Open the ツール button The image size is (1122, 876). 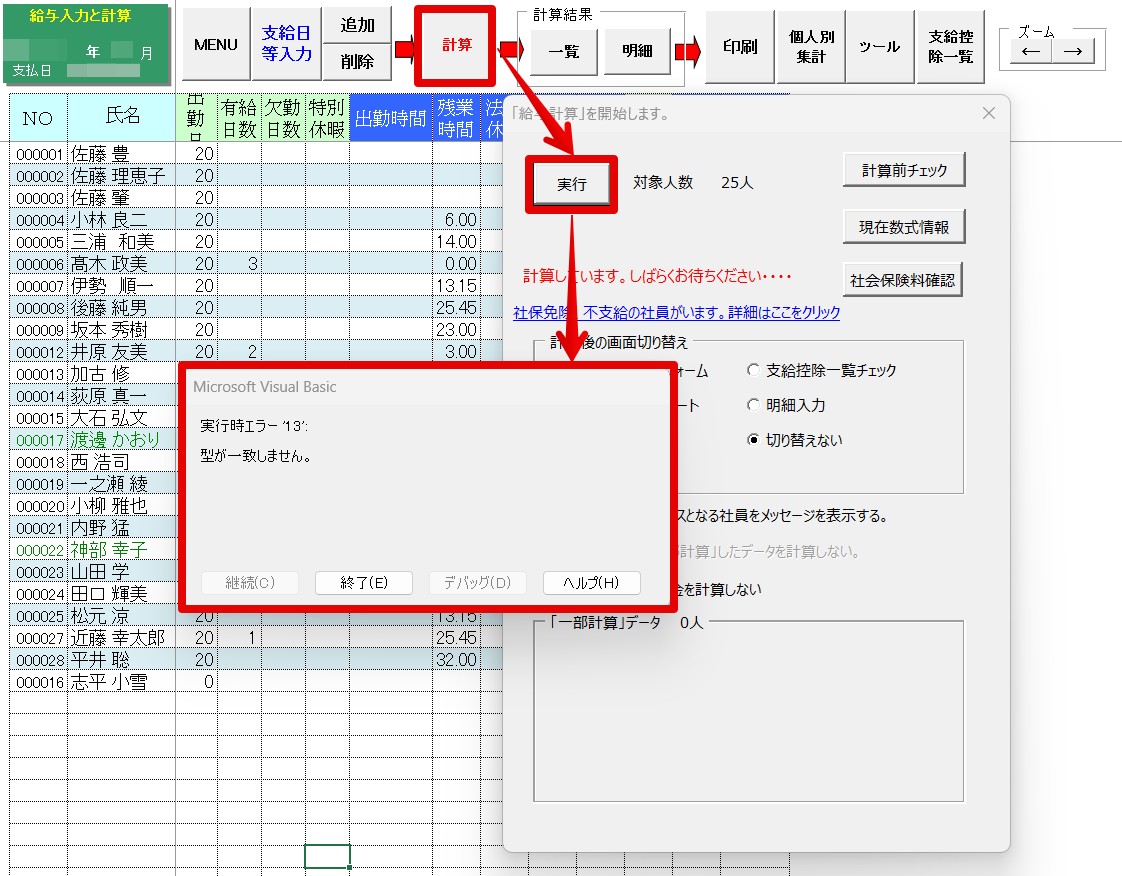(x=879, y=47)
